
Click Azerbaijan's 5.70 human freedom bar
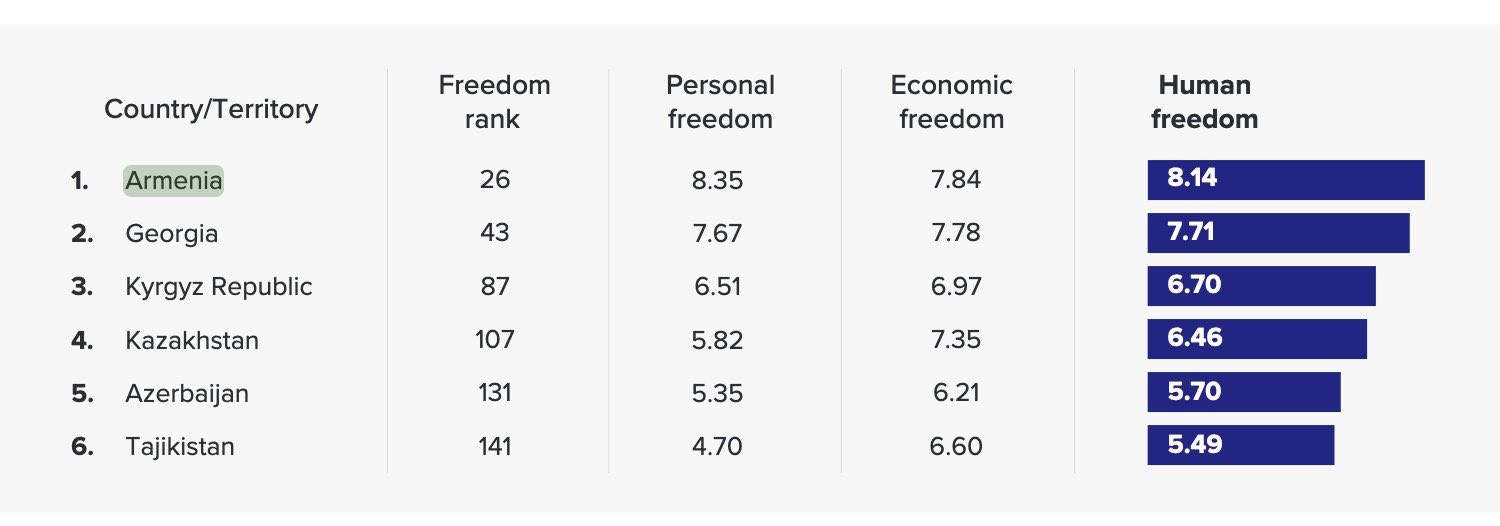(1243, 392)
